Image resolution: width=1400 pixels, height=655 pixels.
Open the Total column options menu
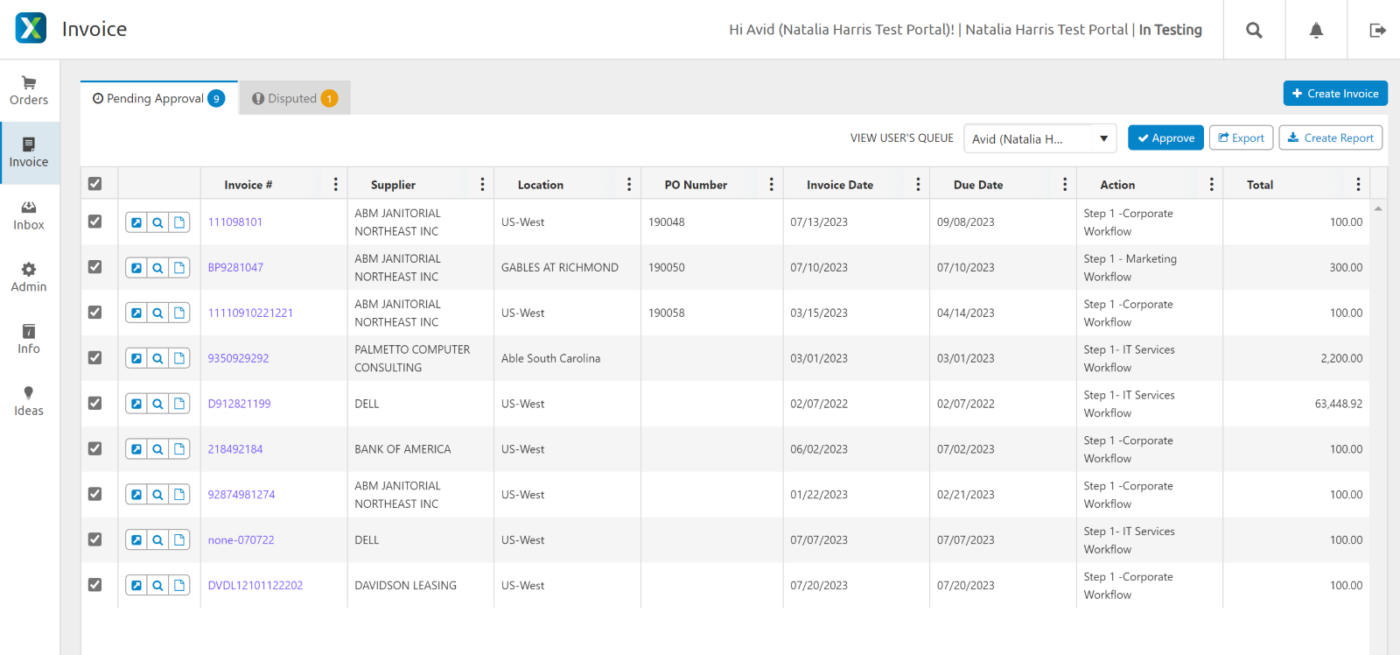pos(1357,185)
